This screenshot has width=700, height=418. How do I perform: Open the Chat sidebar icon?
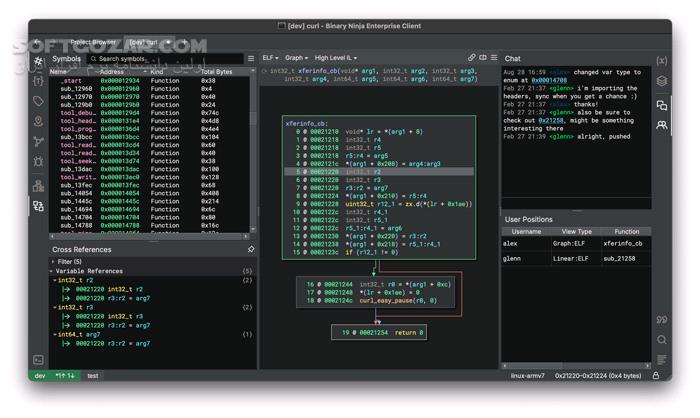tap(662, 105)
